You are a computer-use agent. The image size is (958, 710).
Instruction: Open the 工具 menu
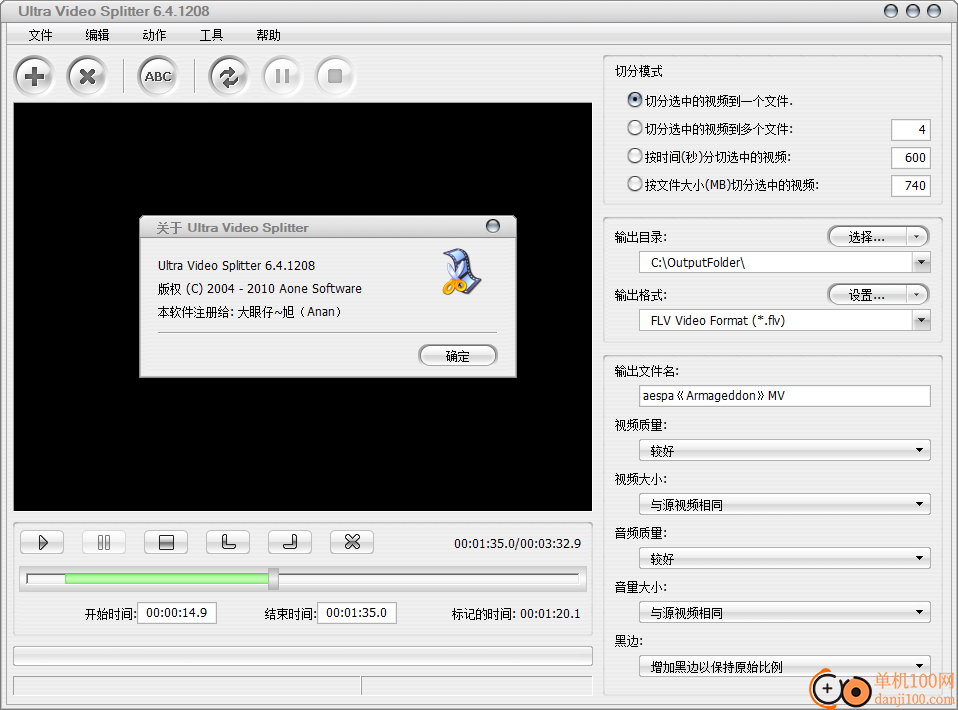211,35
